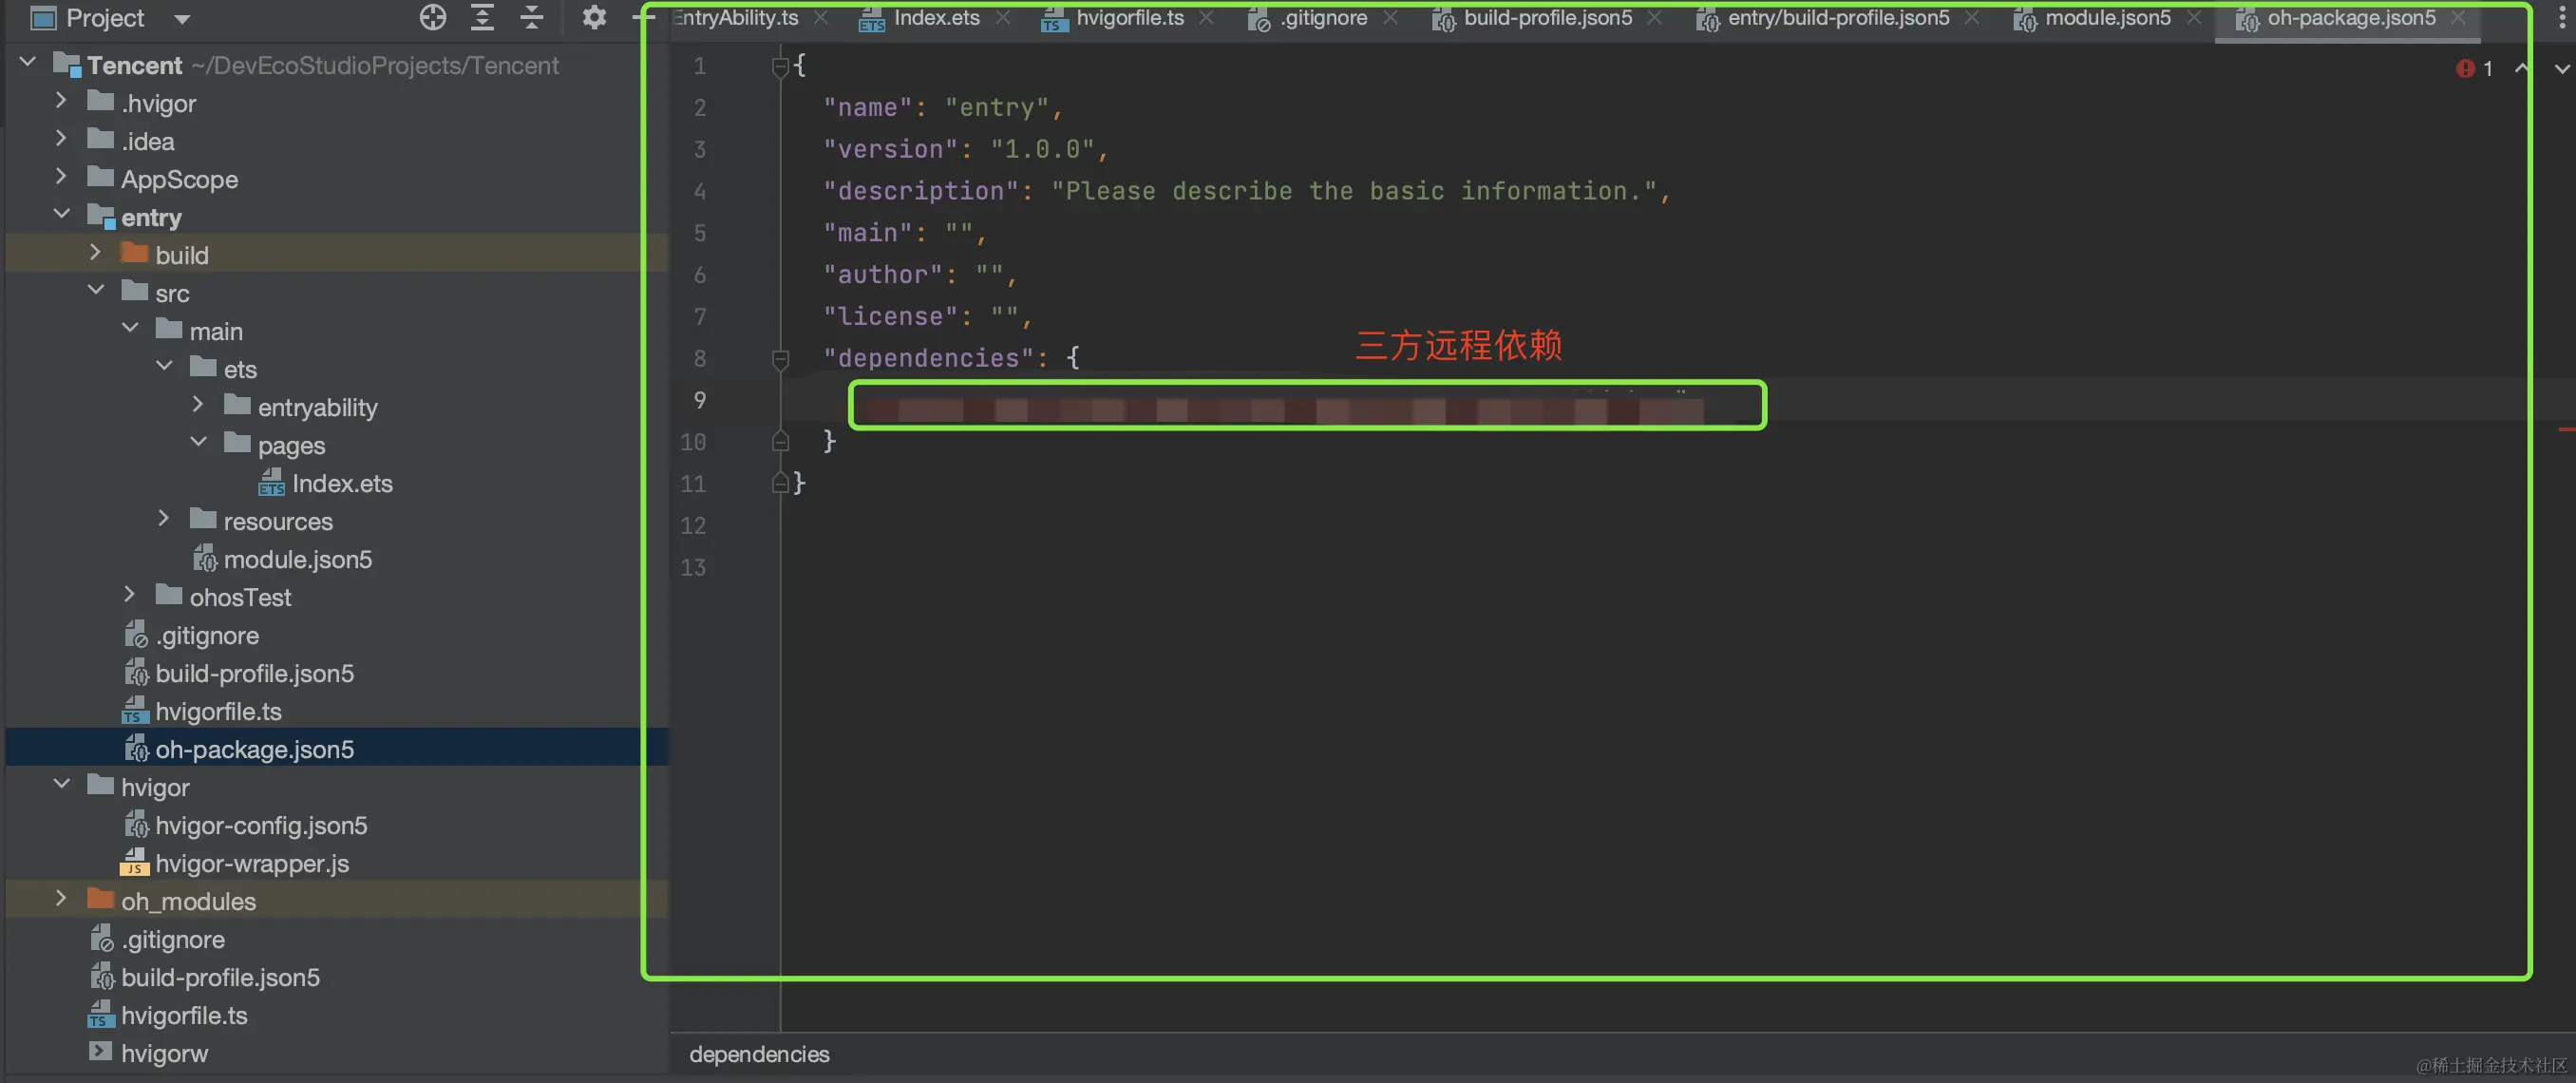Click the error indicator icon in editor

(x=2465, y=68)
